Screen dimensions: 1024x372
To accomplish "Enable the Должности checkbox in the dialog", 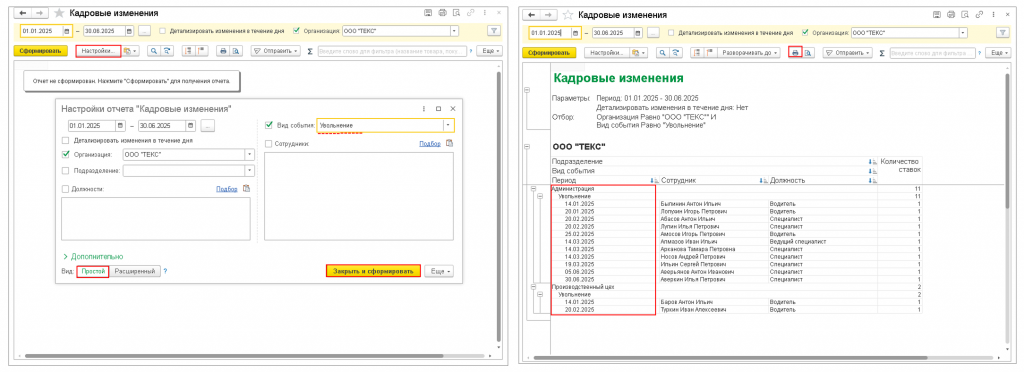I will [65, 189].
